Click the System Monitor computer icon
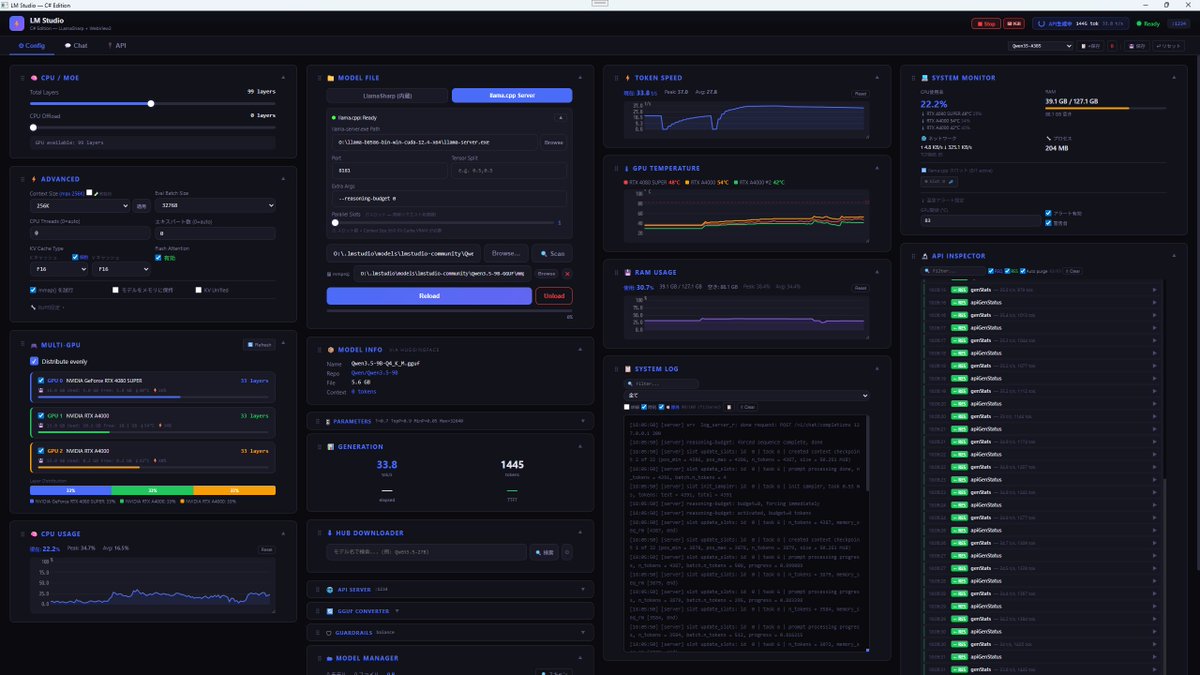 pos(924,77)
